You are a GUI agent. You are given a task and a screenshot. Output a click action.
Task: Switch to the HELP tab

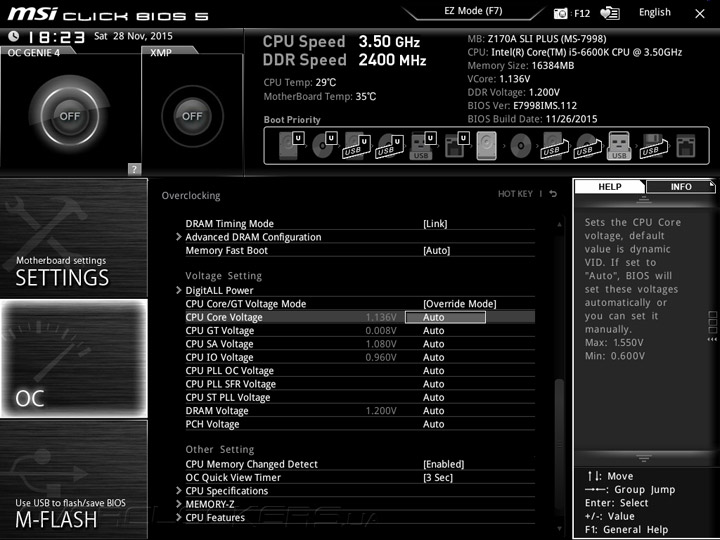(x=610, y=186)
